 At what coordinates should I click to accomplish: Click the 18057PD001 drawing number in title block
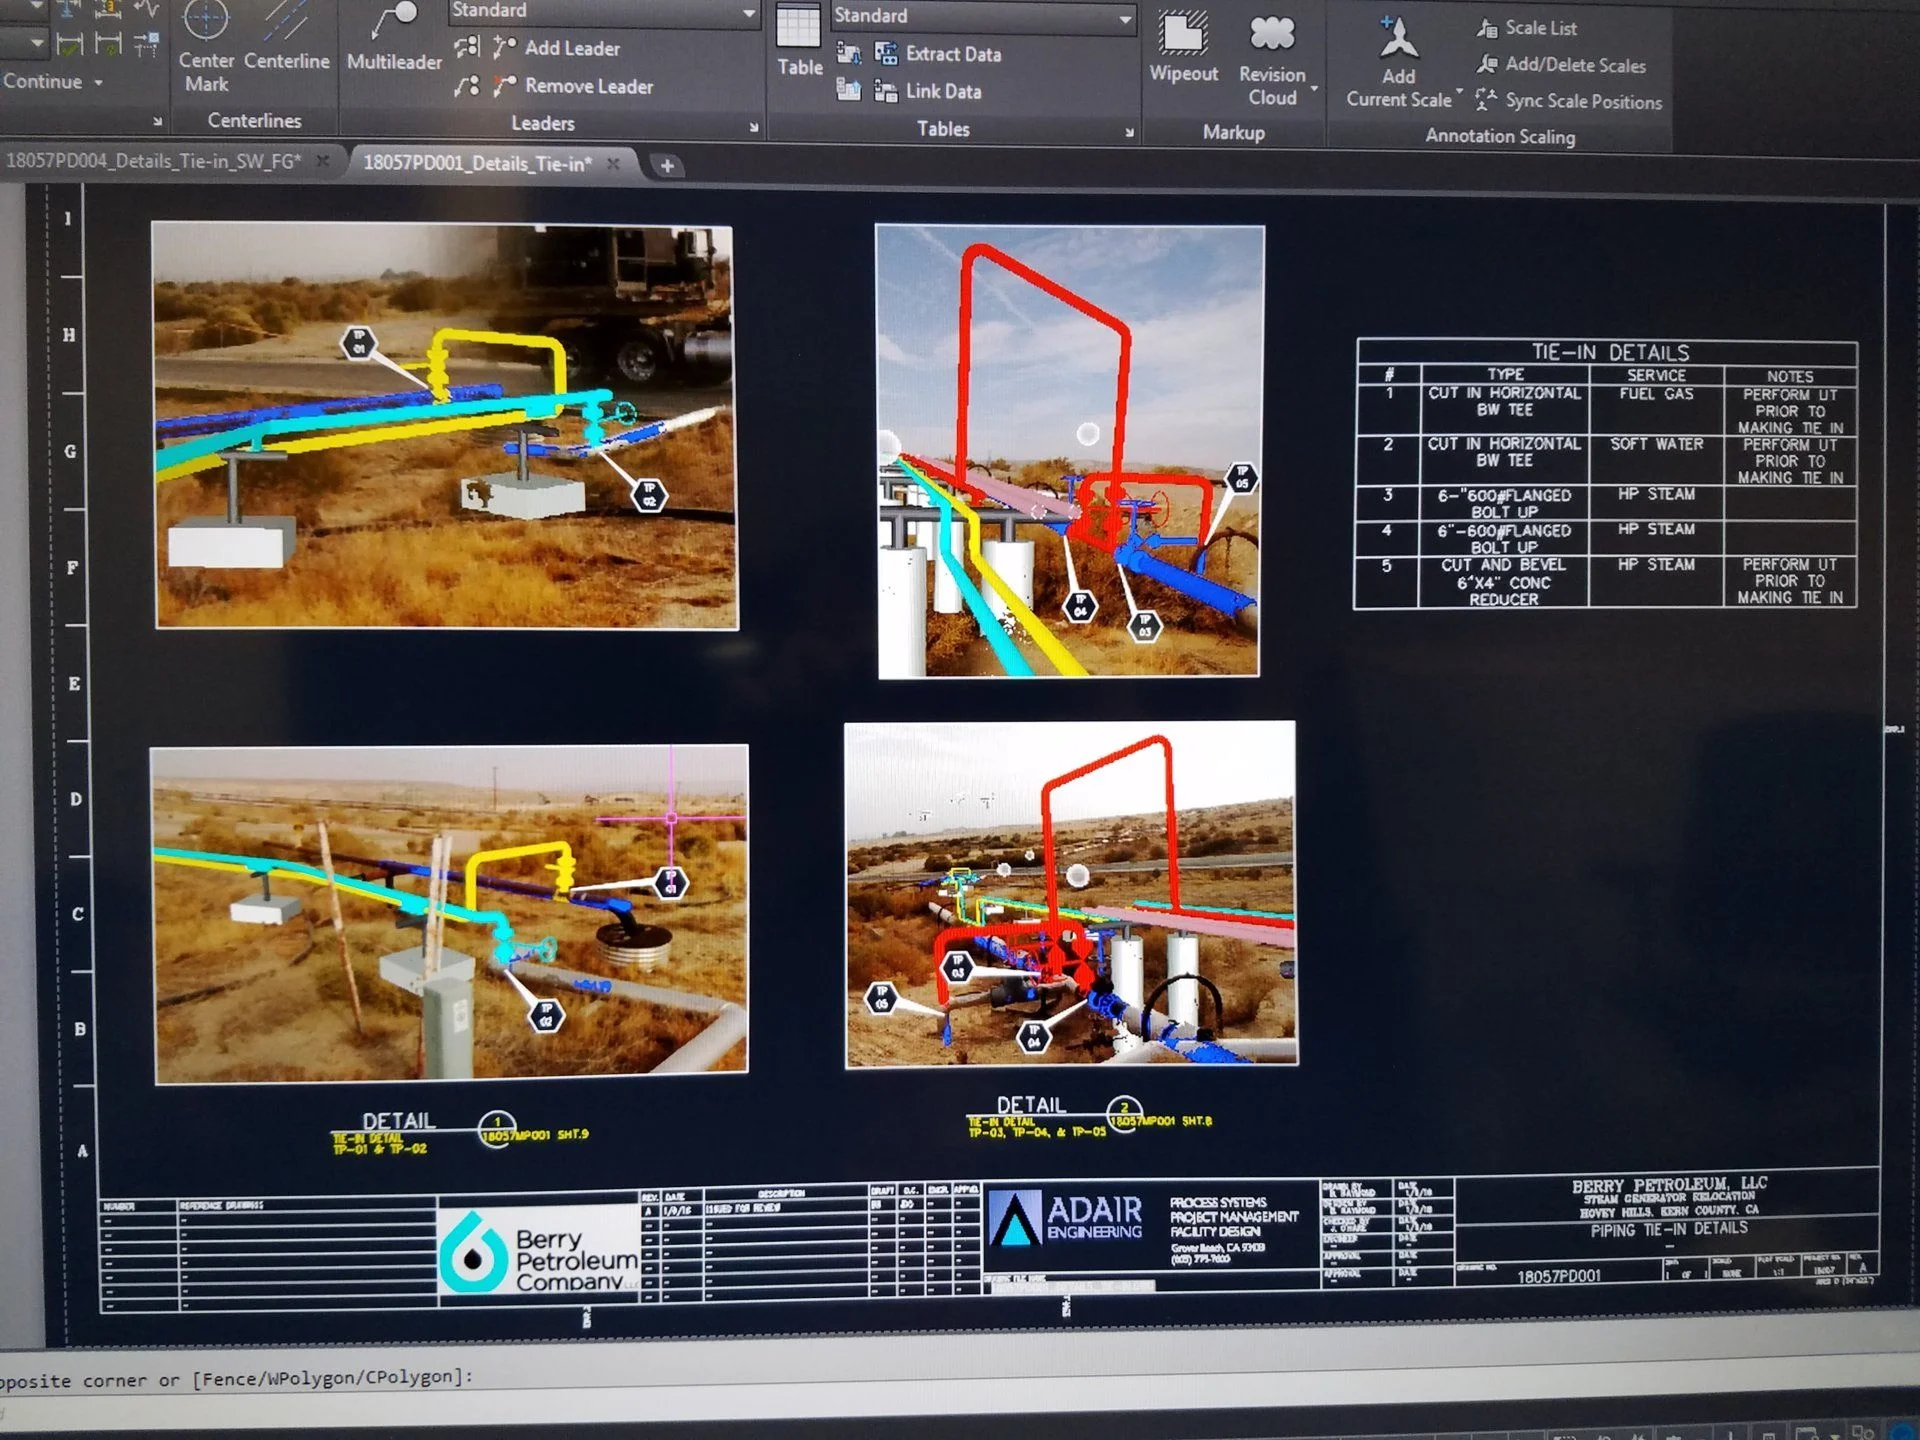point(1558,1277)
